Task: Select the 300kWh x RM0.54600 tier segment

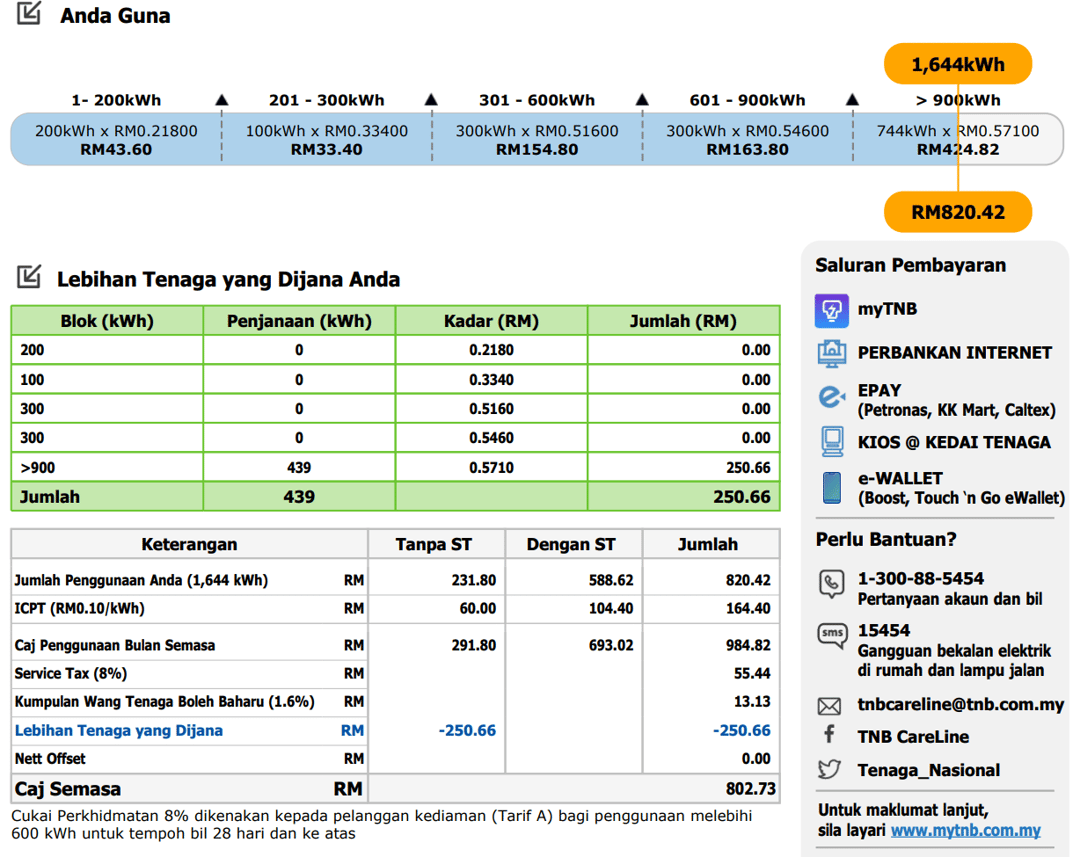Action: tap(747, 139)
